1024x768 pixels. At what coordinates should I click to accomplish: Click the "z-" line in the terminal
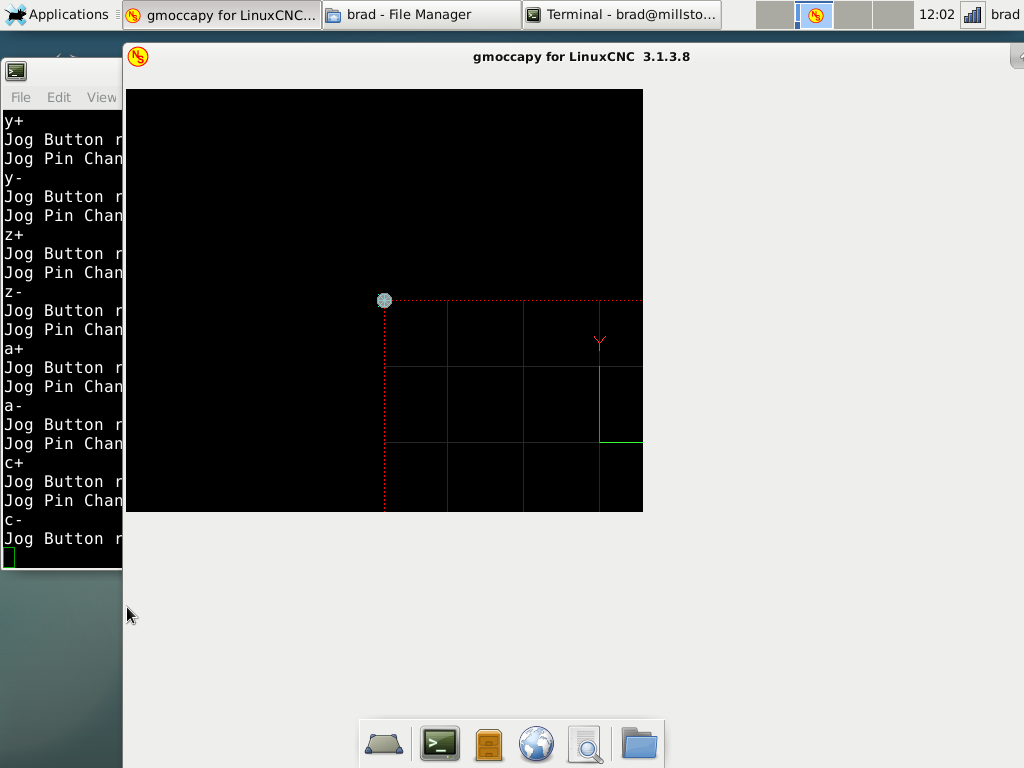click(14, 292)
